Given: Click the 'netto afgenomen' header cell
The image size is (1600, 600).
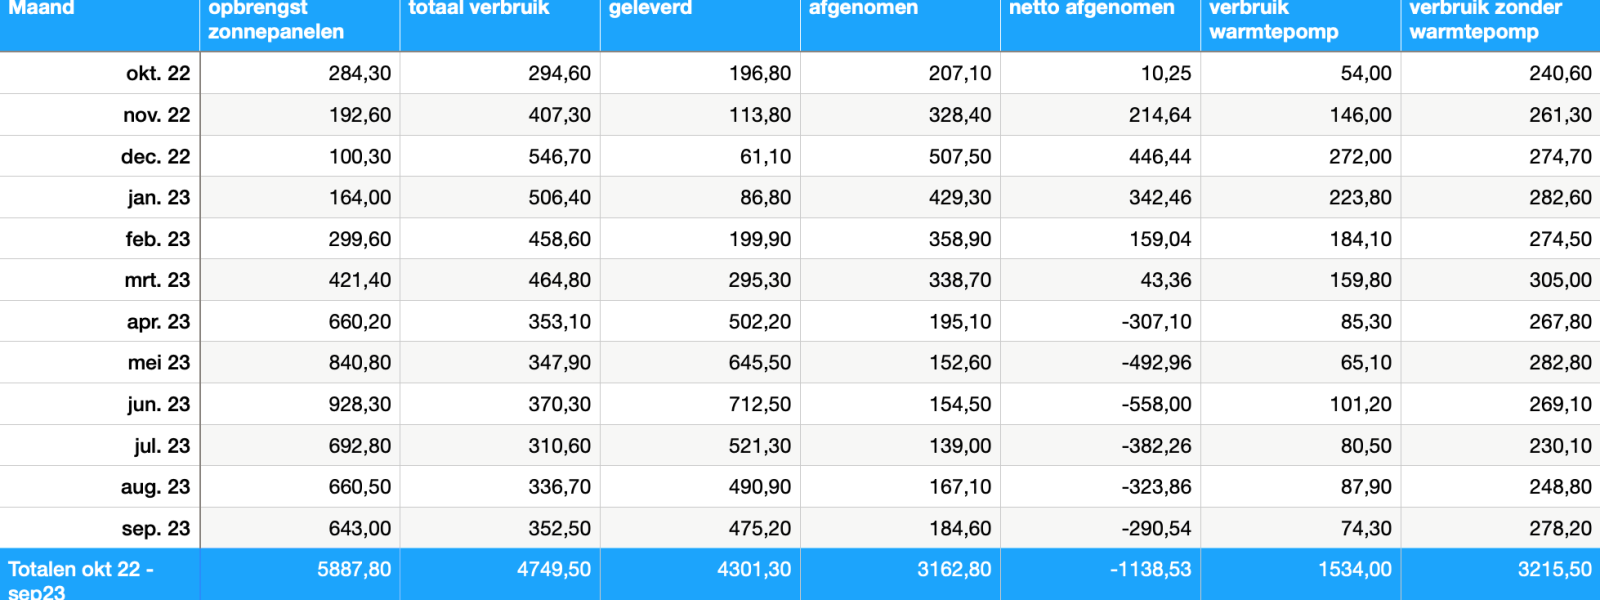Looking at the screenshot, I should click(1091, 9).
